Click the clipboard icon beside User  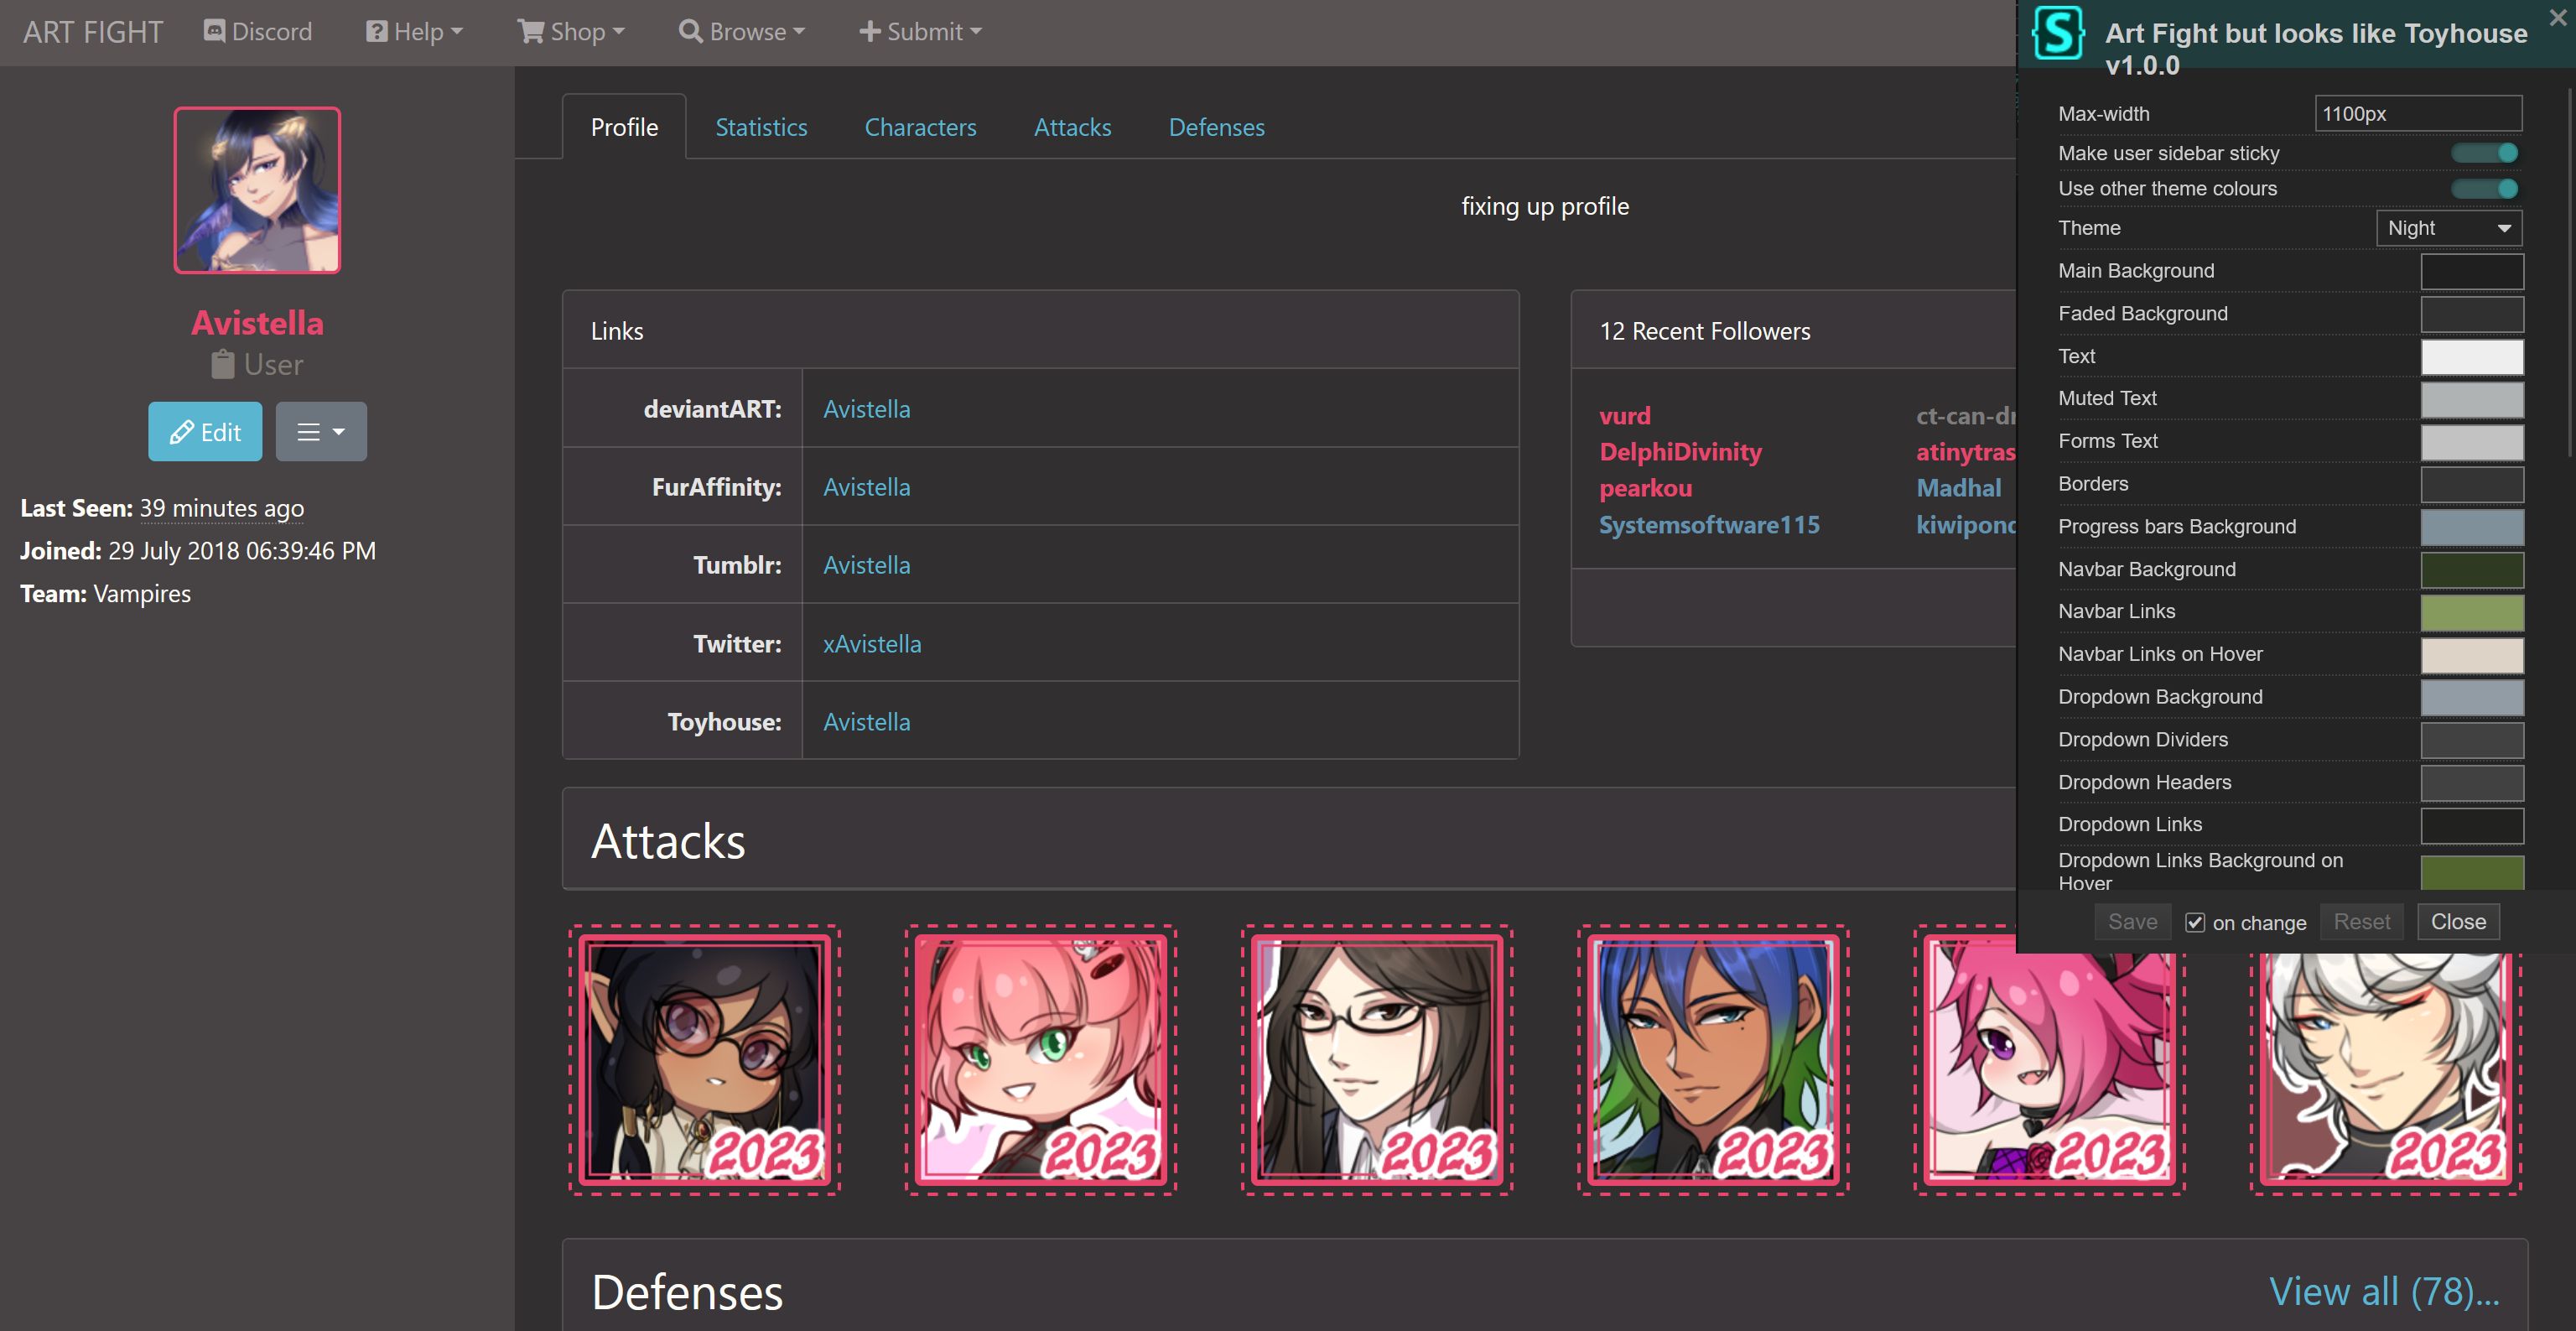click(222, 364)
